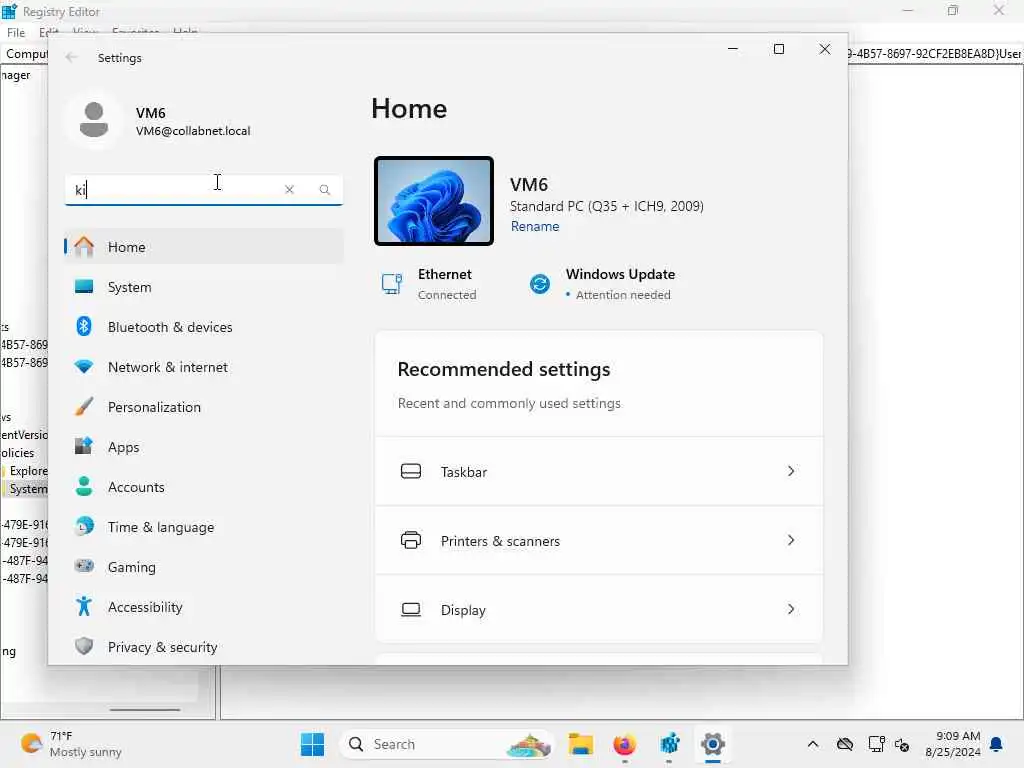Open Ethernet connection status

[430, 284]
